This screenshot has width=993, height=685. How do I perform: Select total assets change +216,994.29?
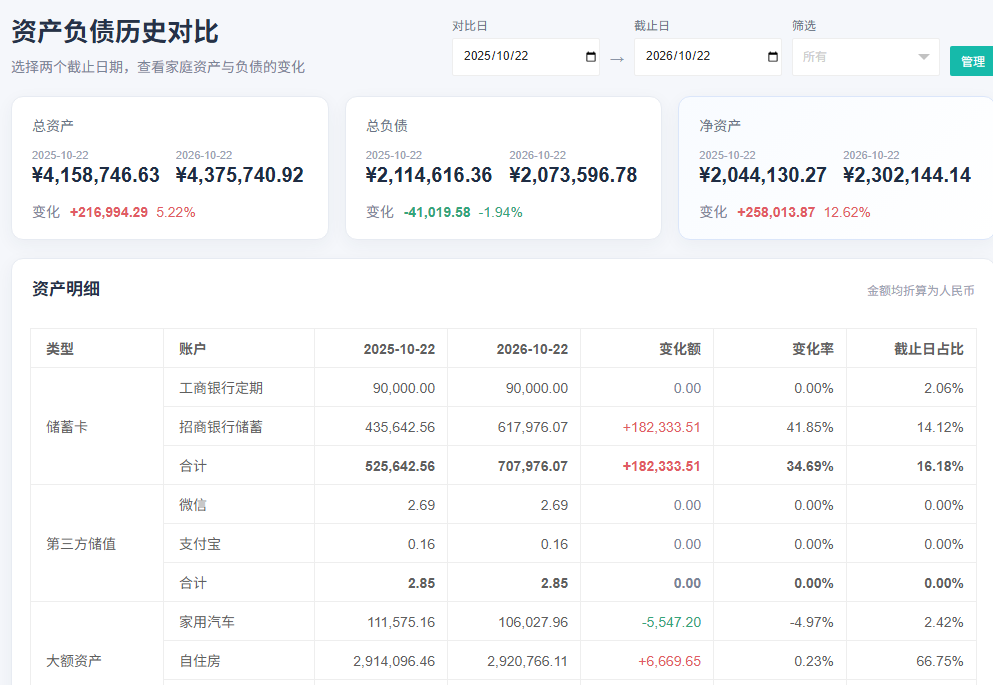(x=109, y=213)
